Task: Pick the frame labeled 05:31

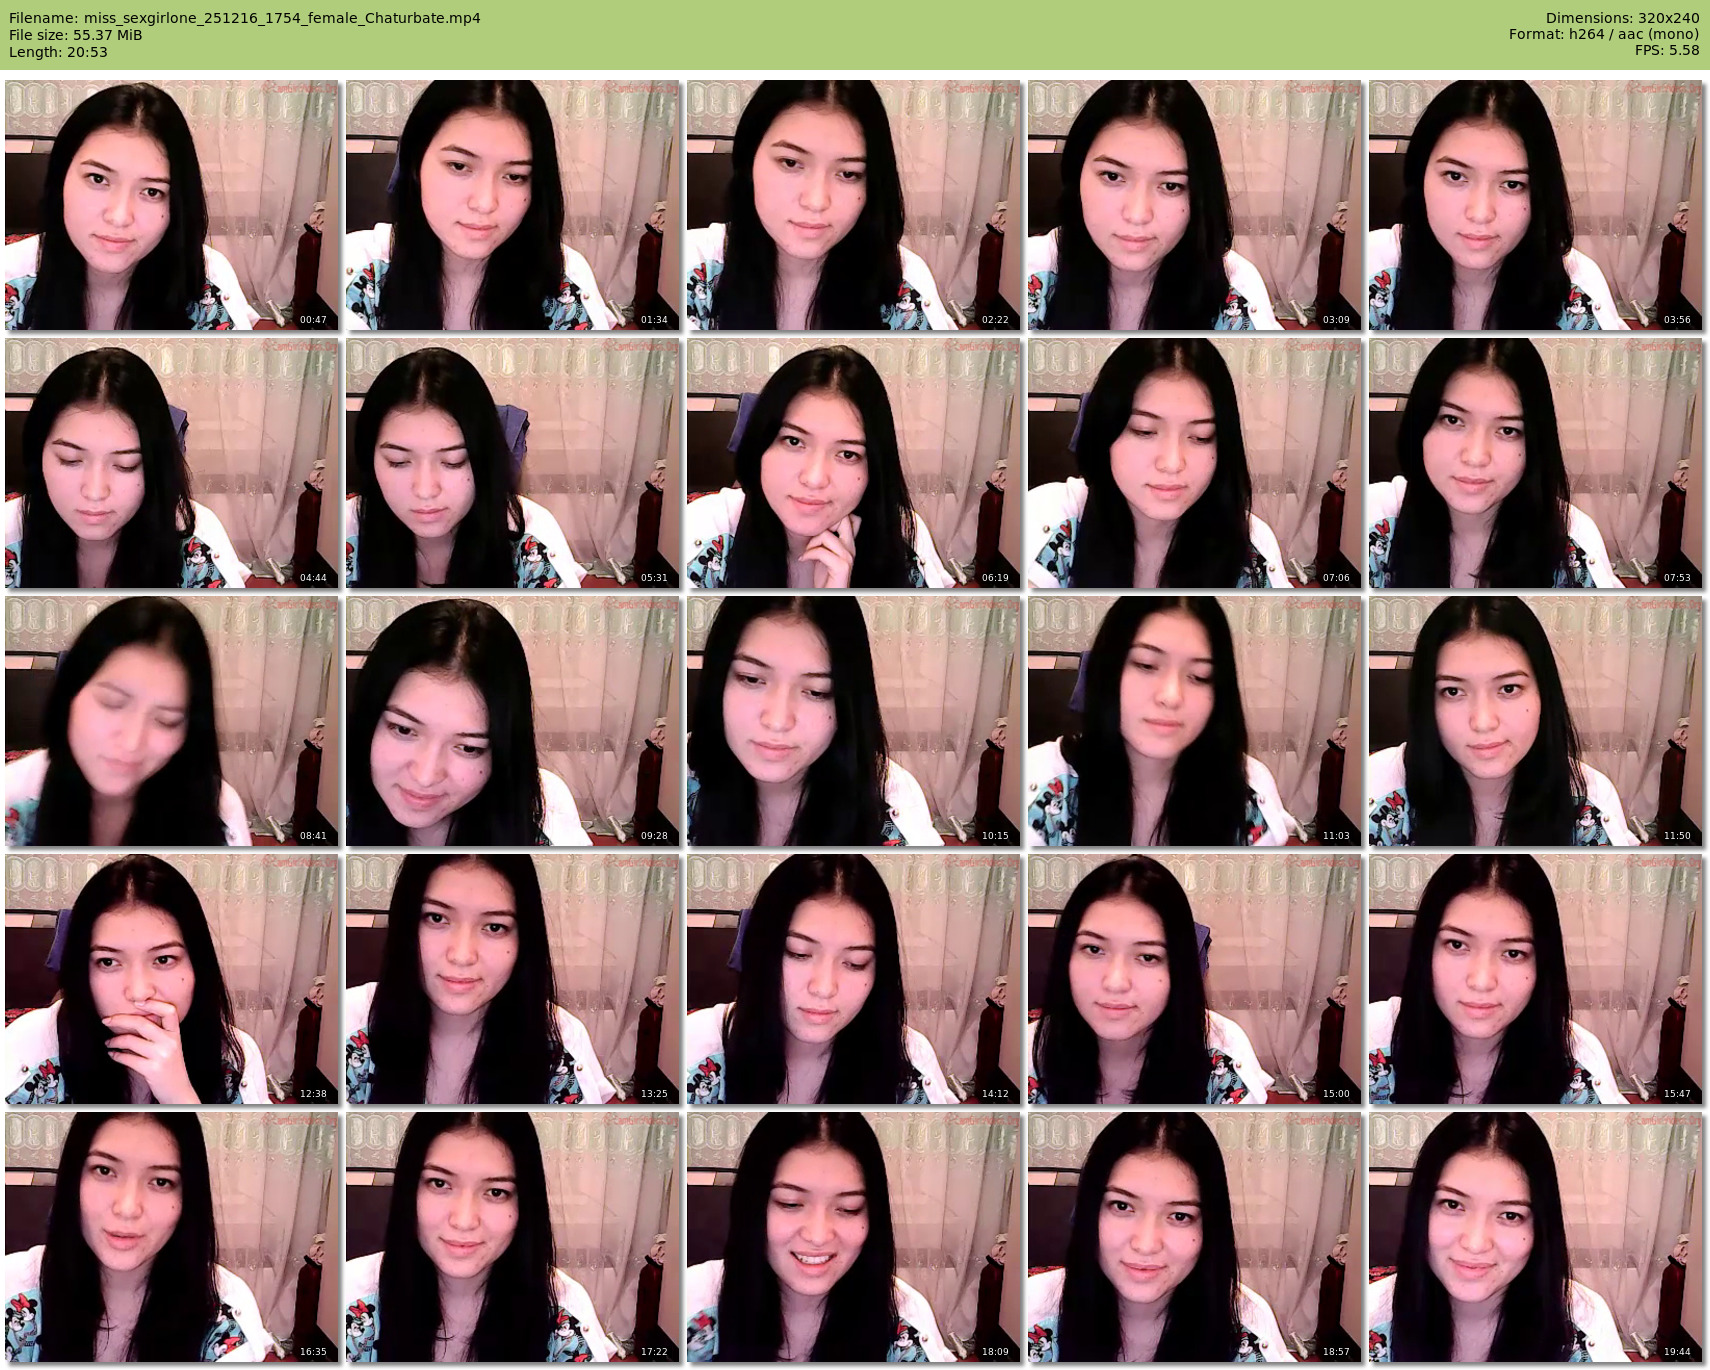Action: coord(512,463)
